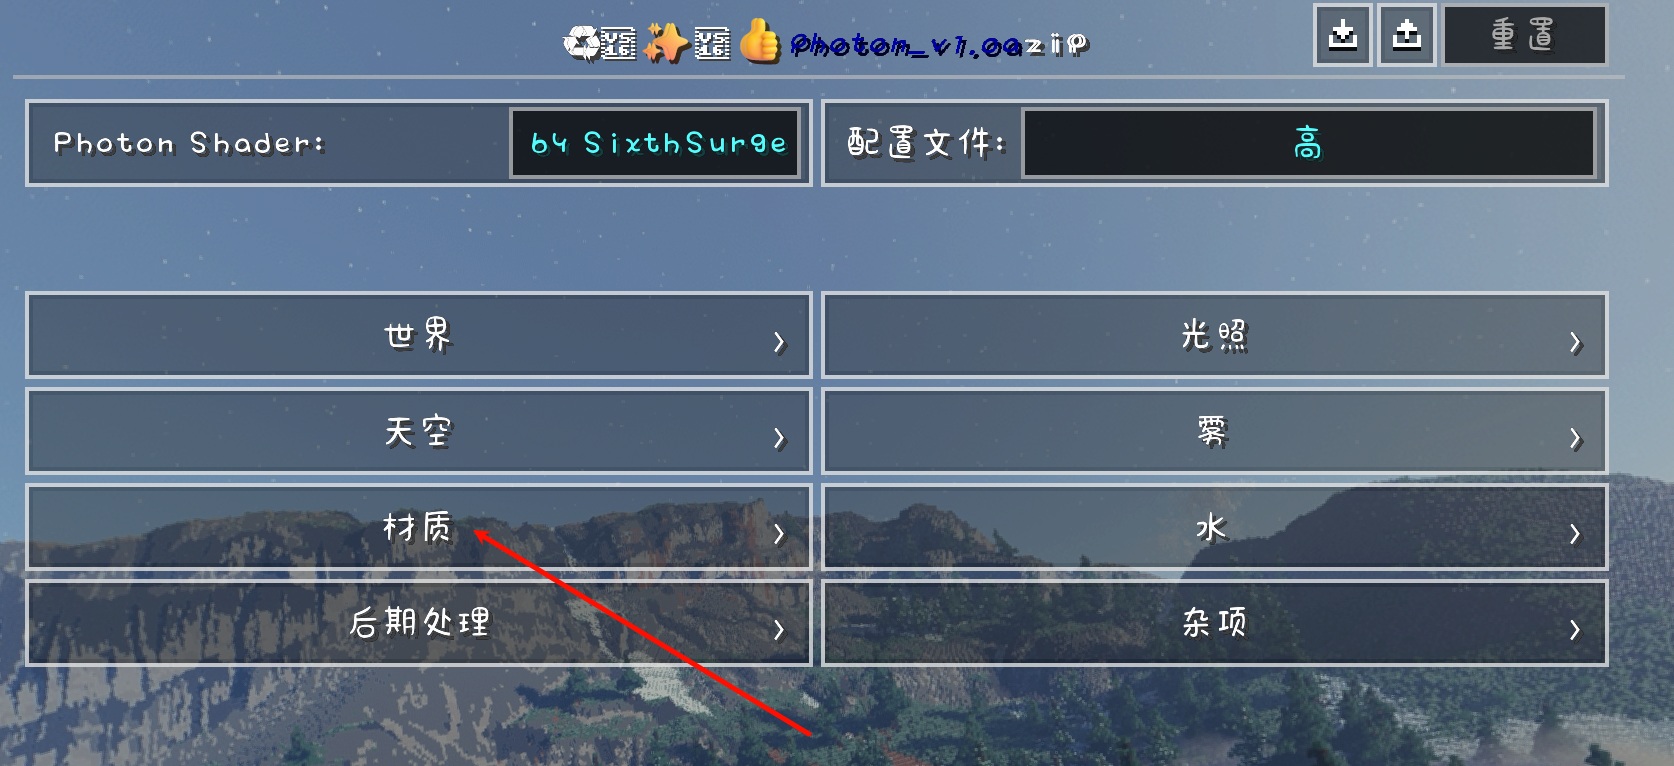
Task: Change the 配置文件 profile value 高
Action: point(1308,143)
